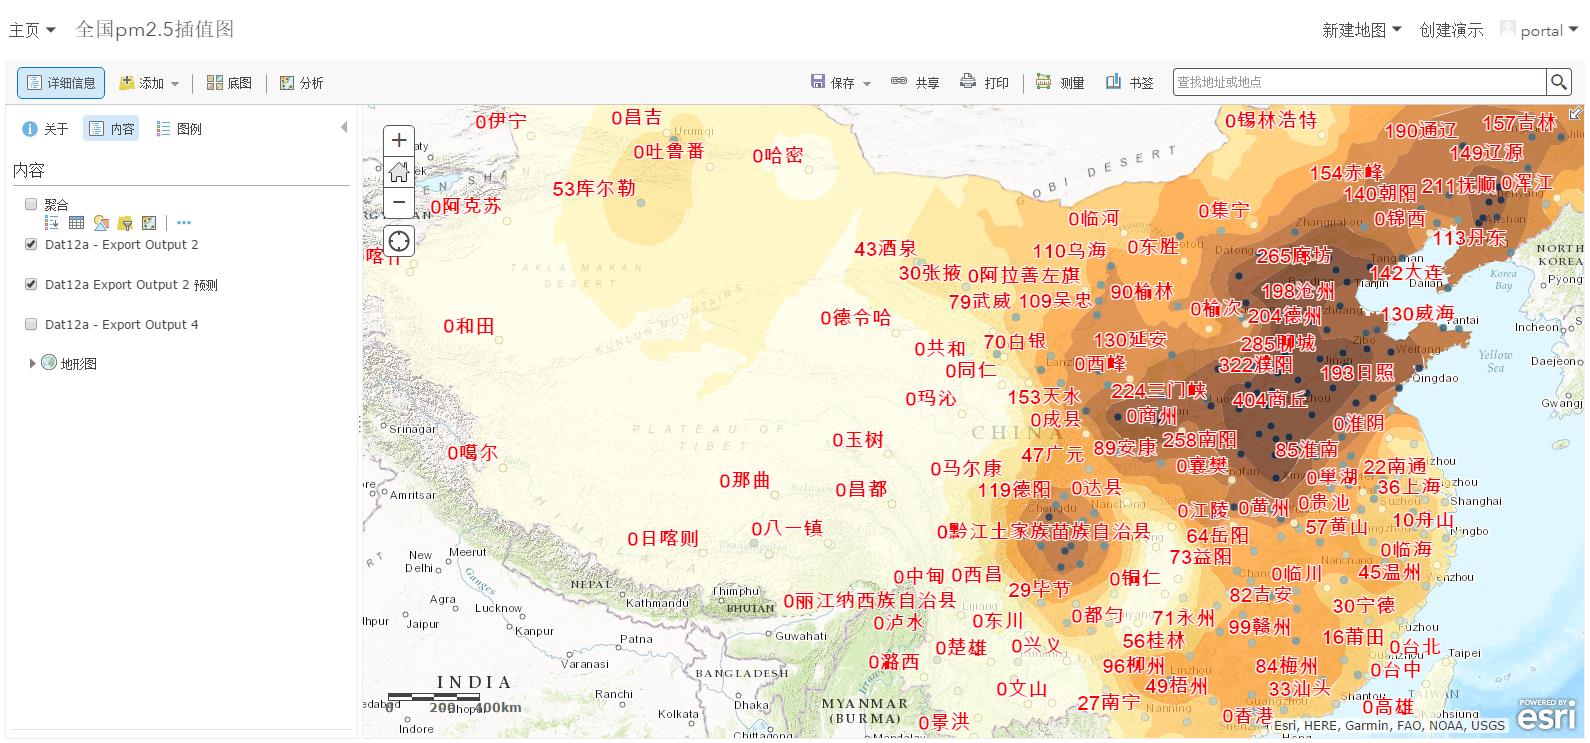Click the 404商丘 label on map
The height and width of the screenshot is (743, 1590).
point(1270,399)
